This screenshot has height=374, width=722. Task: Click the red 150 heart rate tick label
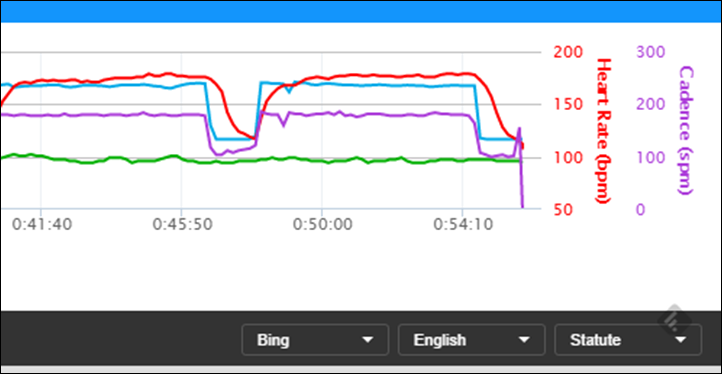coord(569,105)
